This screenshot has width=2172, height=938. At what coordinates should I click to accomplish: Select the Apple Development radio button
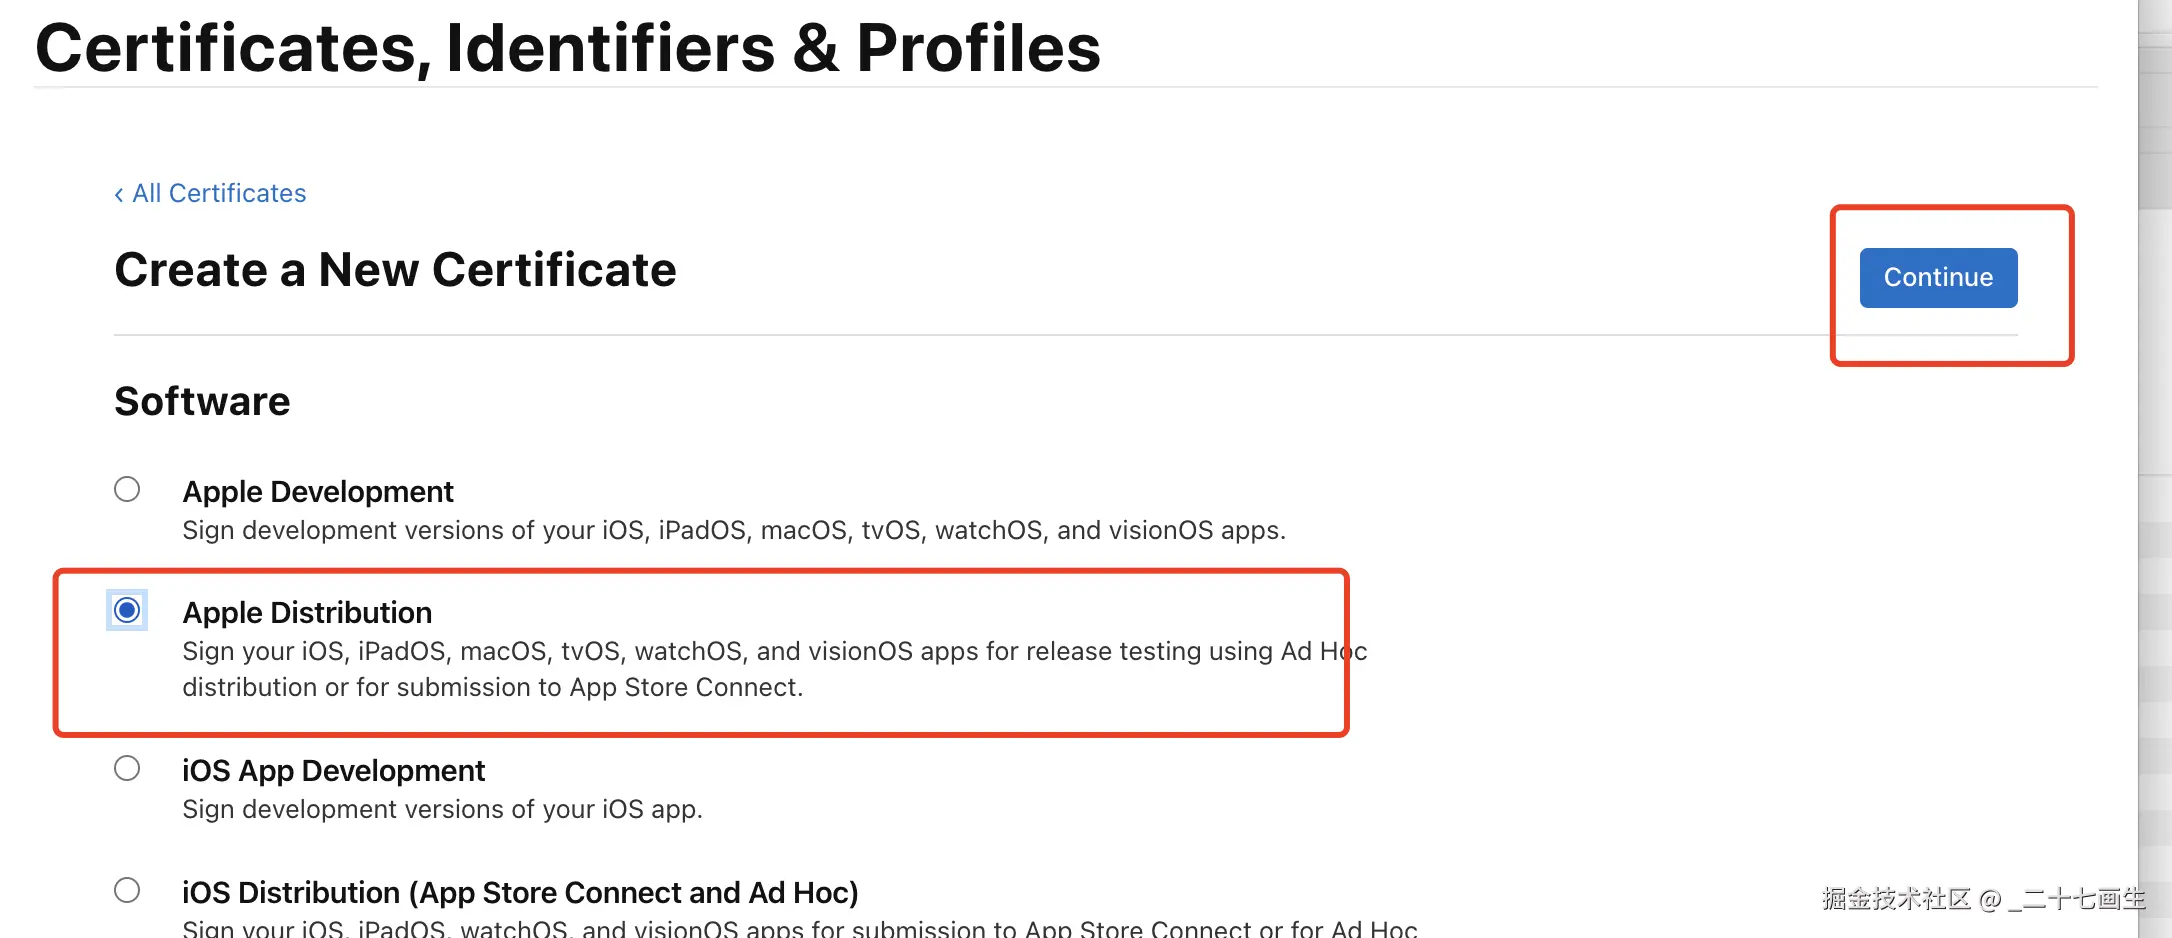pos(127,489)
